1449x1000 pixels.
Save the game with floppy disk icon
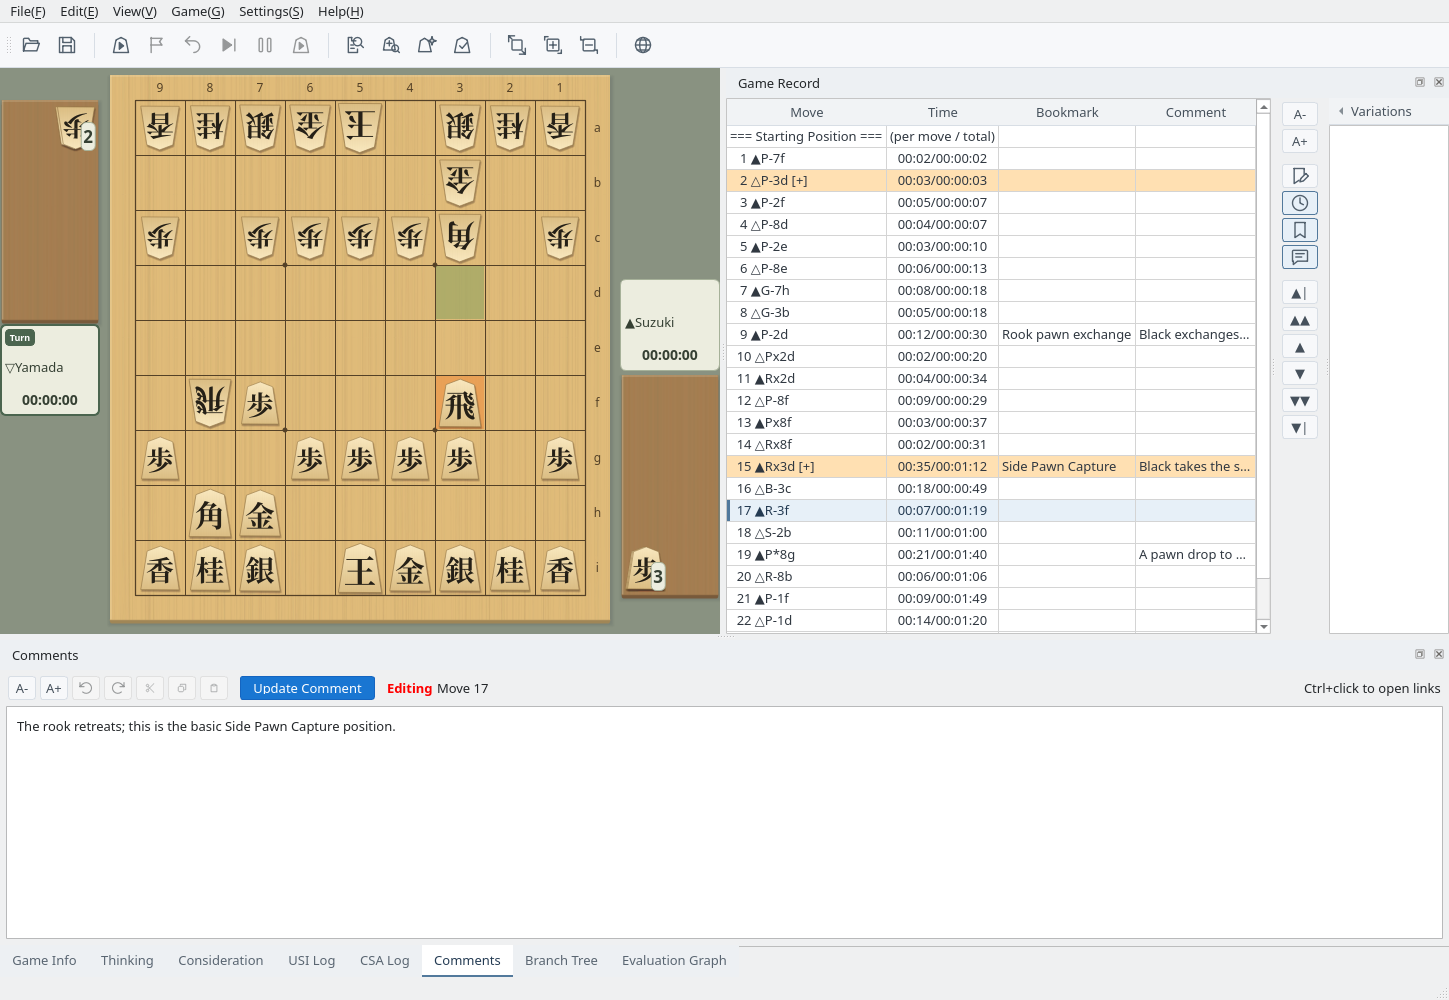[x=67, y=45]
